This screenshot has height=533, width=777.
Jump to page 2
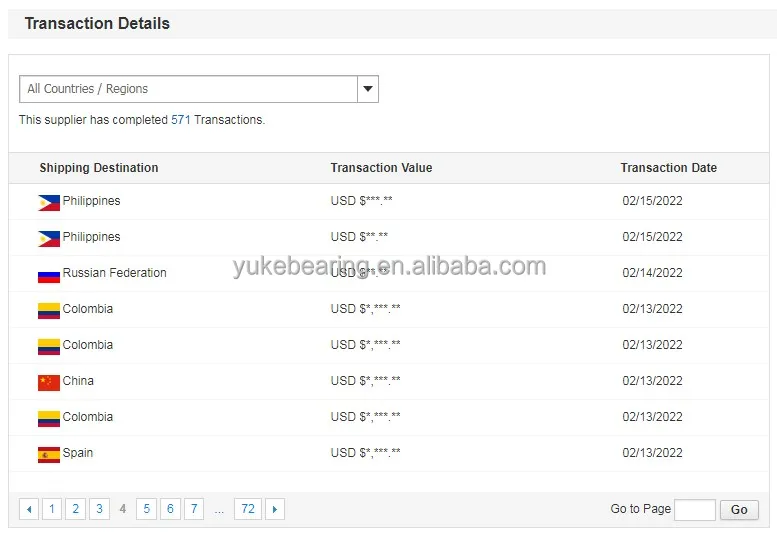75,510
